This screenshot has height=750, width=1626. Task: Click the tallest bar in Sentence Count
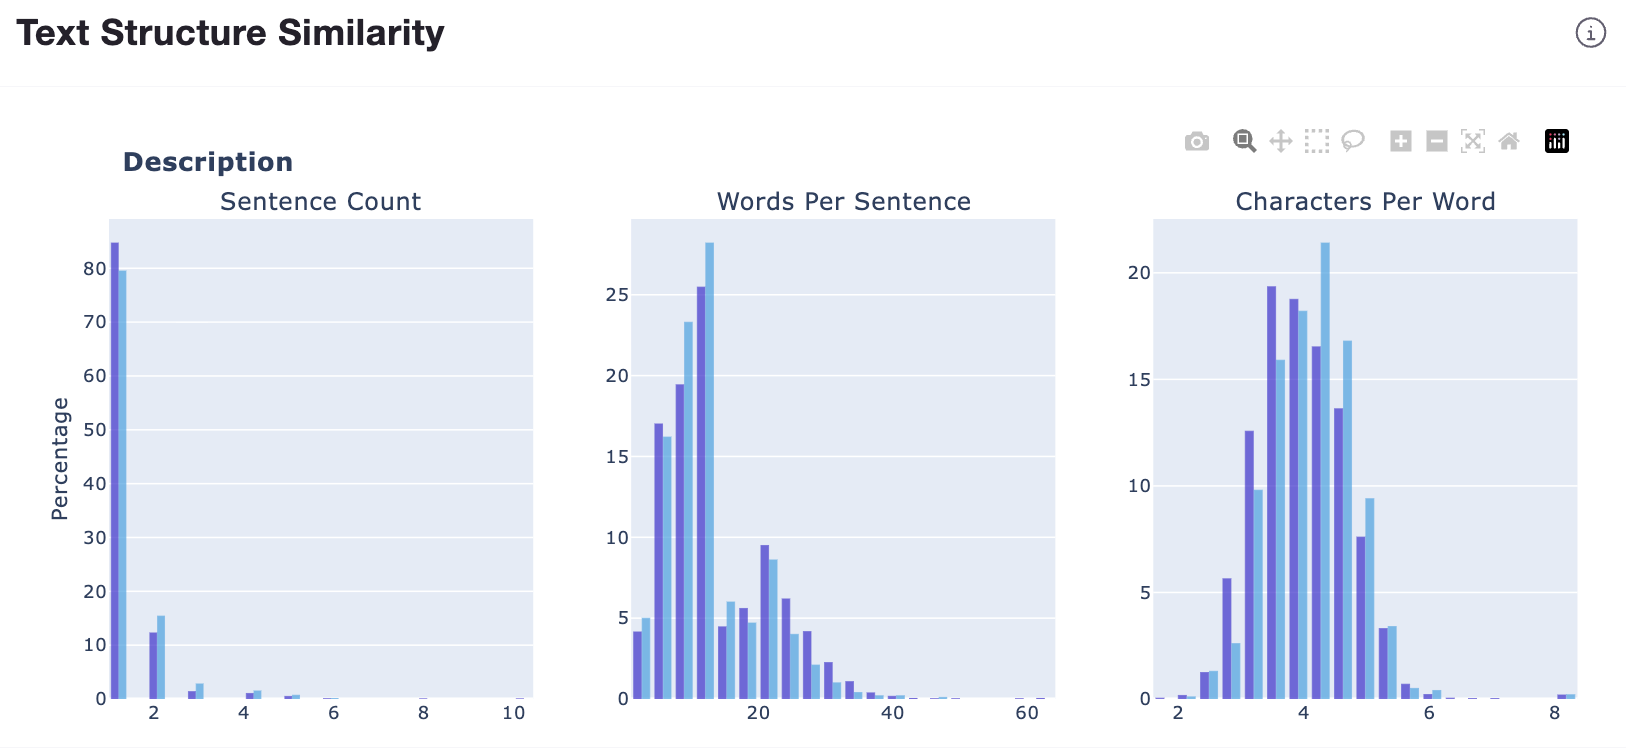(113, 470)
